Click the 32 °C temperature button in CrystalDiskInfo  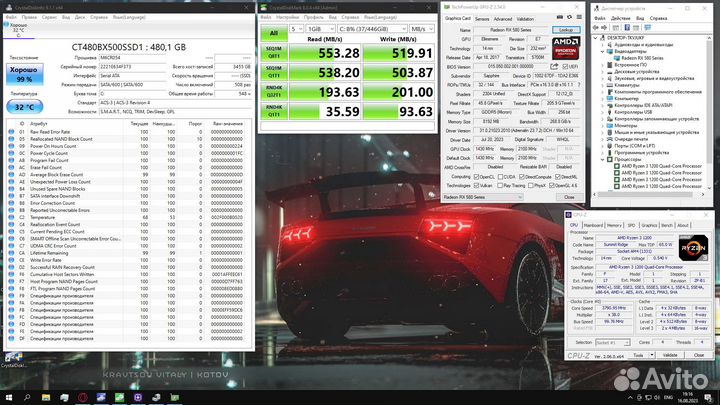25,107
